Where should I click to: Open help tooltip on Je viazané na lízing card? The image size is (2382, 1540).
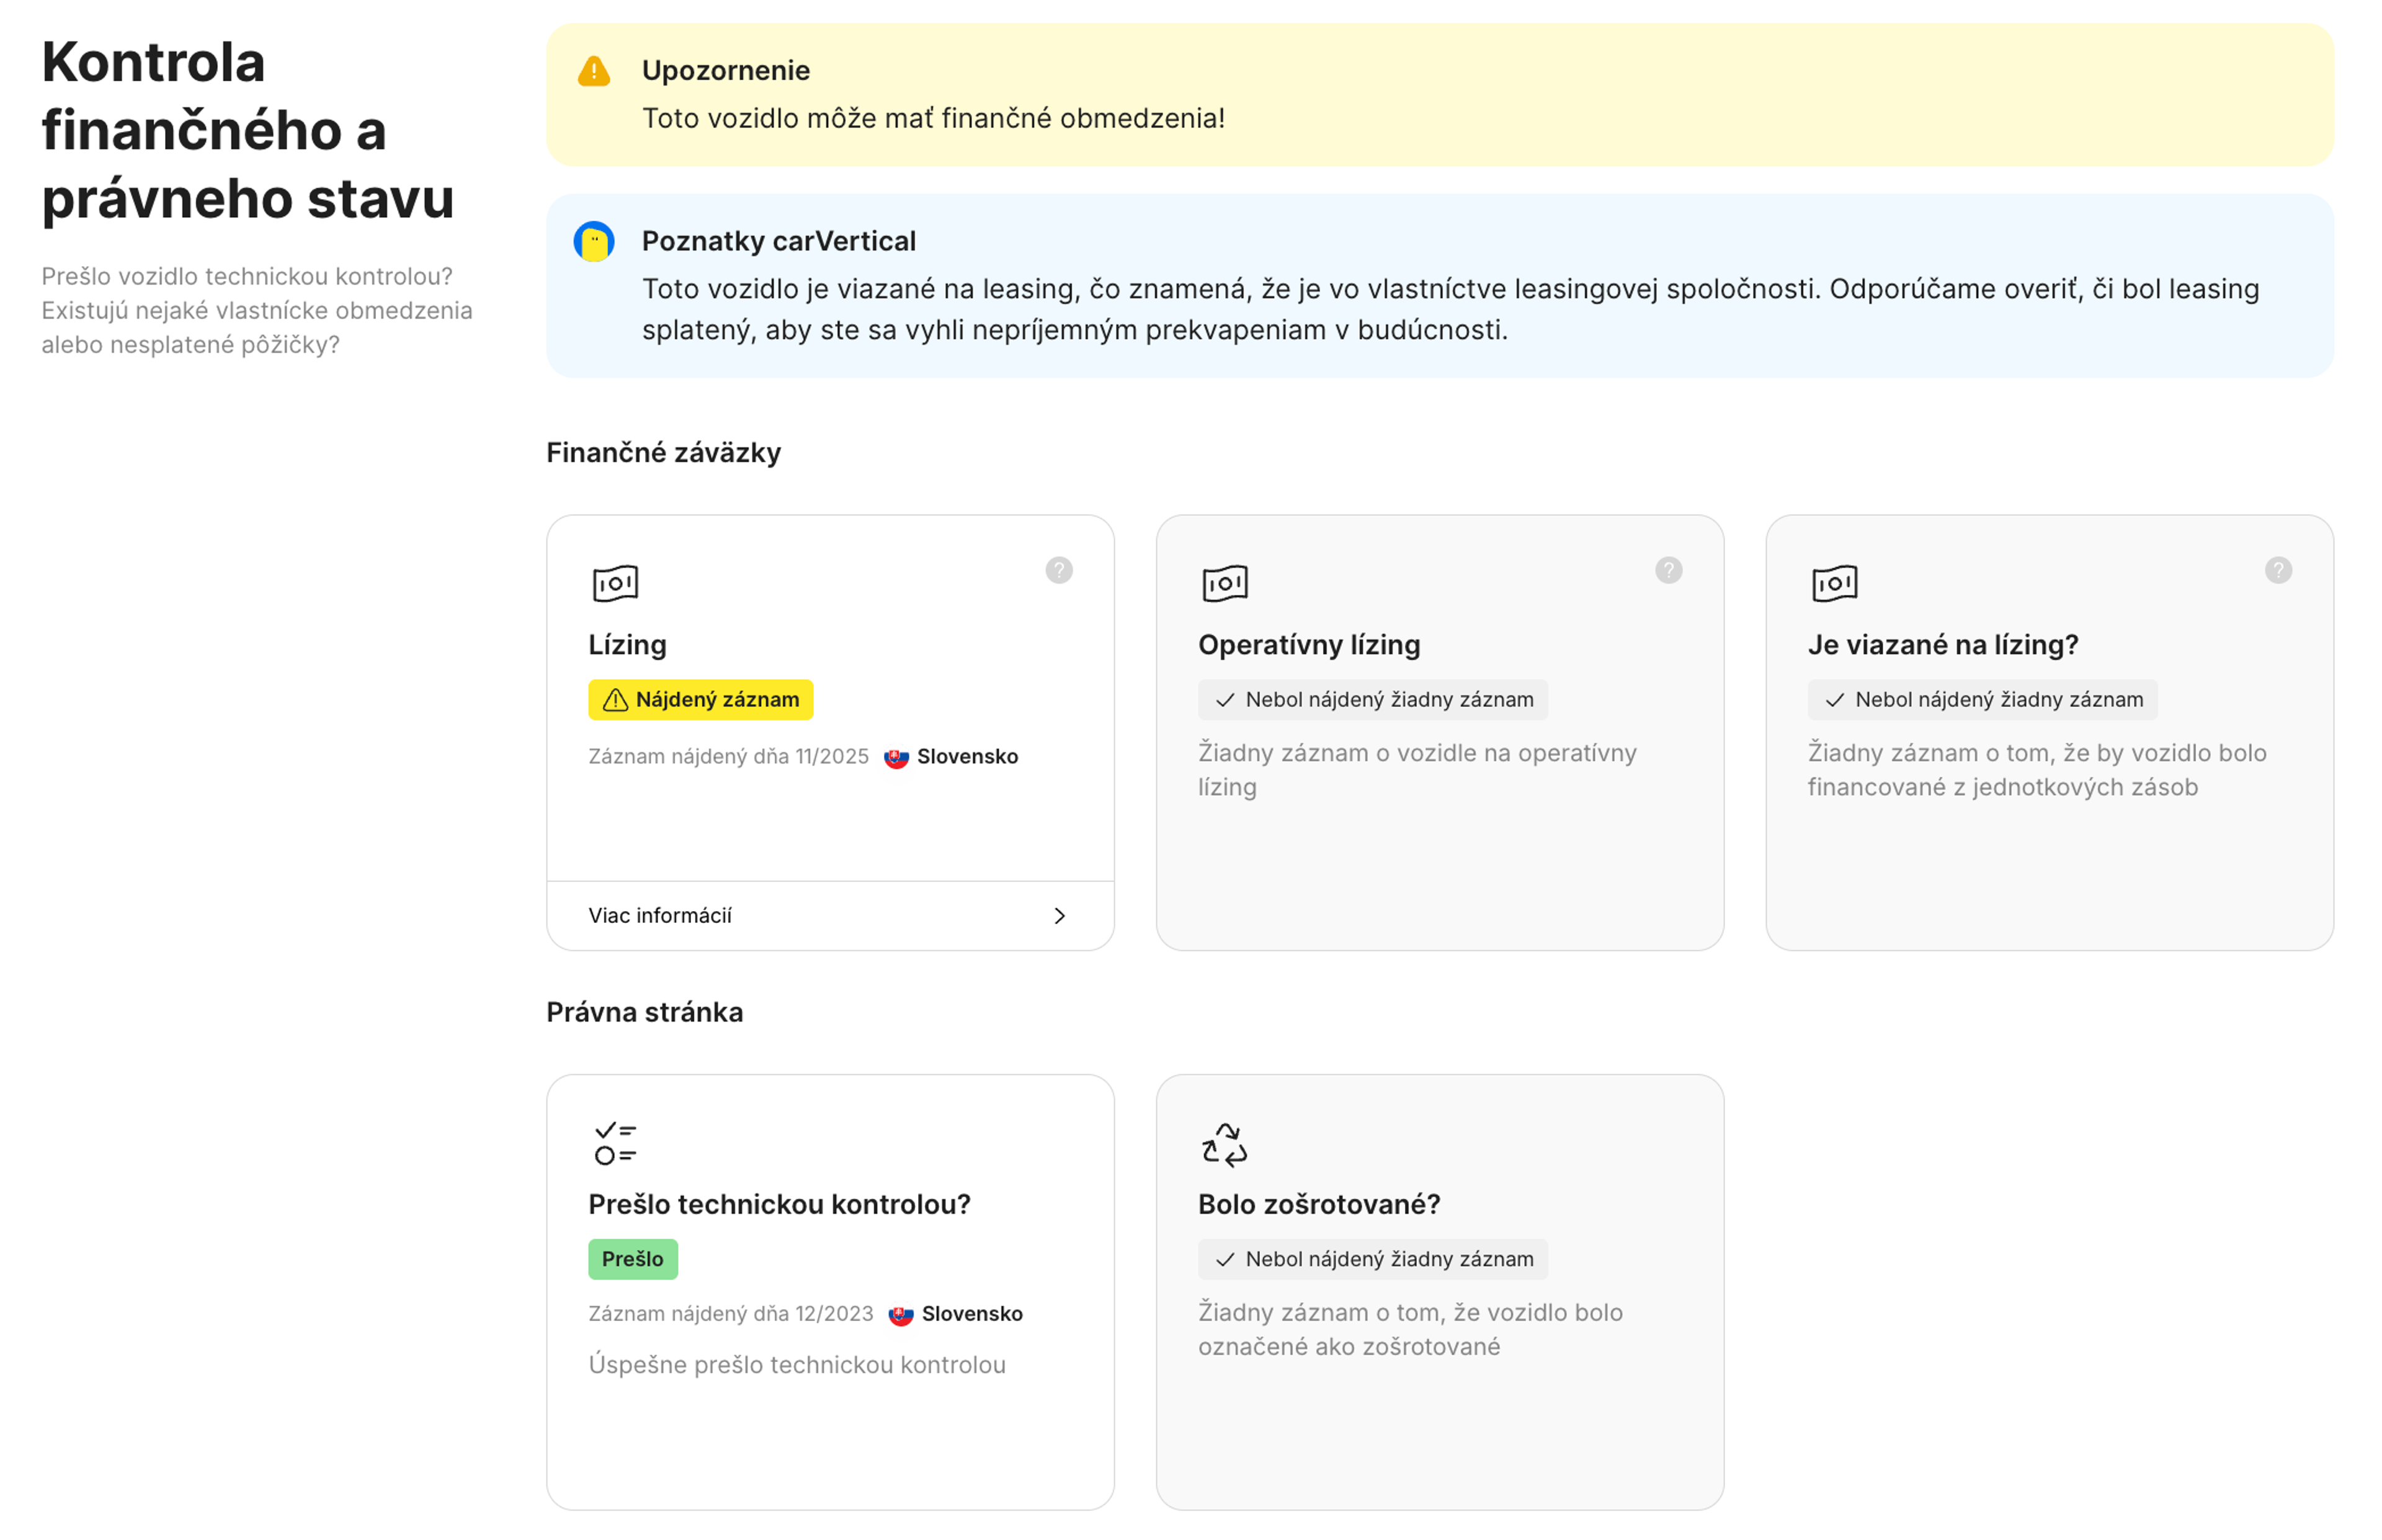coord(2278,570)
